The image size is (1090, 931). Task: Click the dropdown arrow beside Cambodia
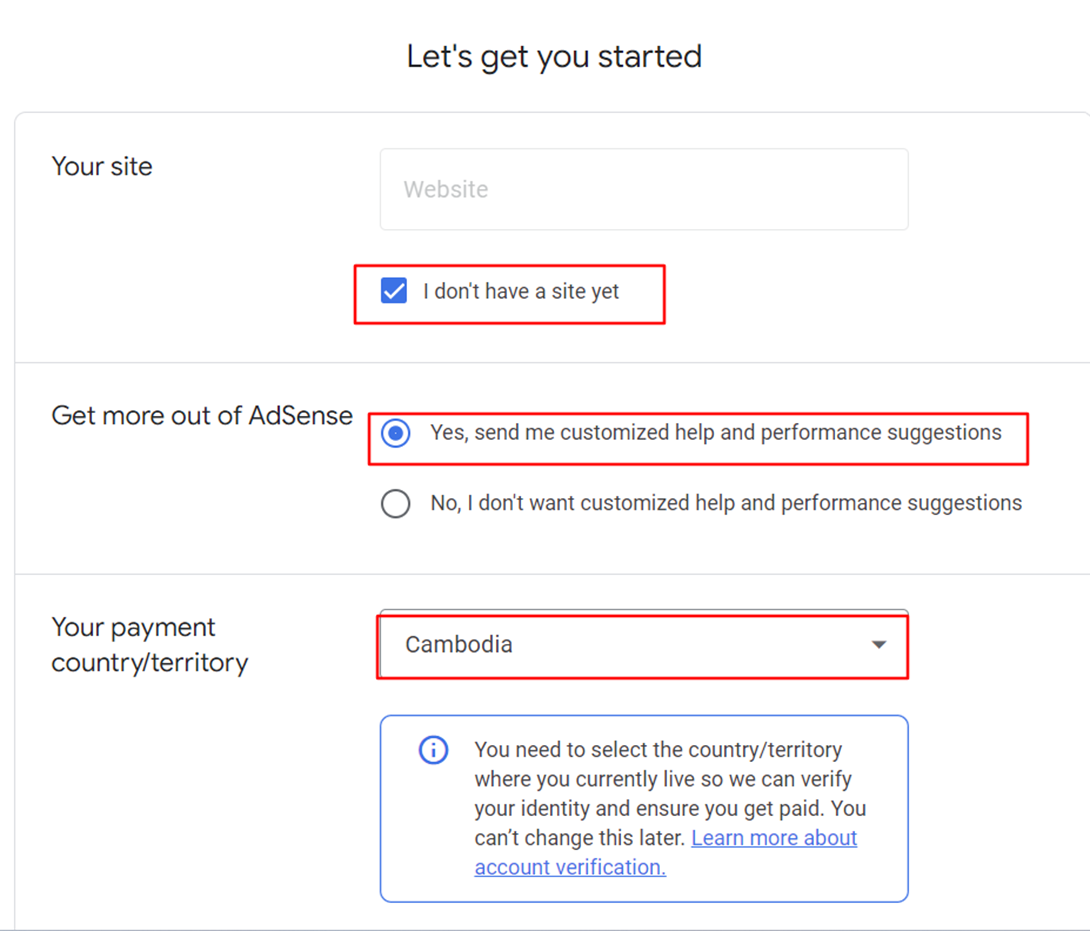[879, 645]
